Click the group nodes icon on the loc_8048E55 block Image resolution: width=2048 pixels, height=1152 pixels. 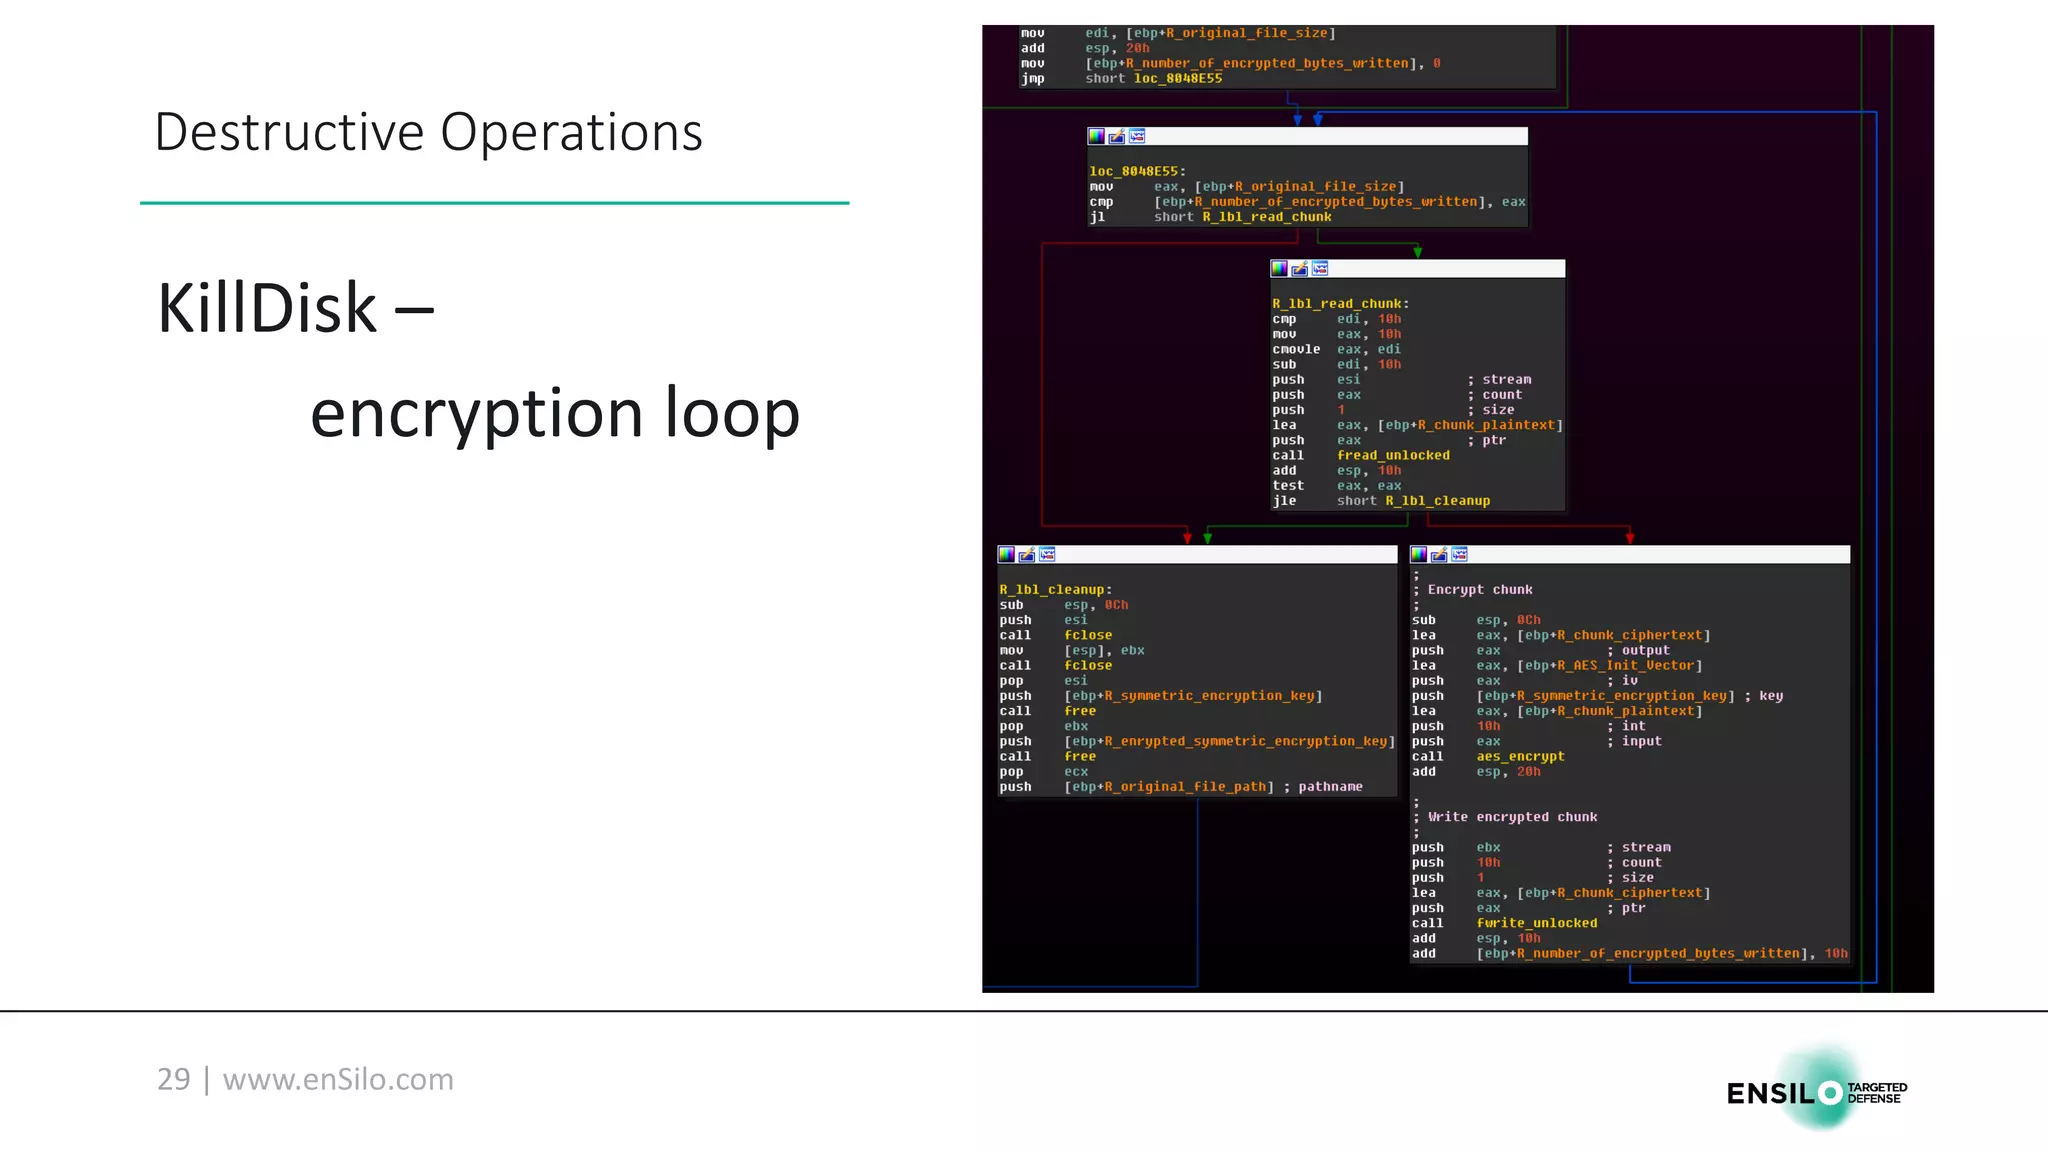[1137, 136]
